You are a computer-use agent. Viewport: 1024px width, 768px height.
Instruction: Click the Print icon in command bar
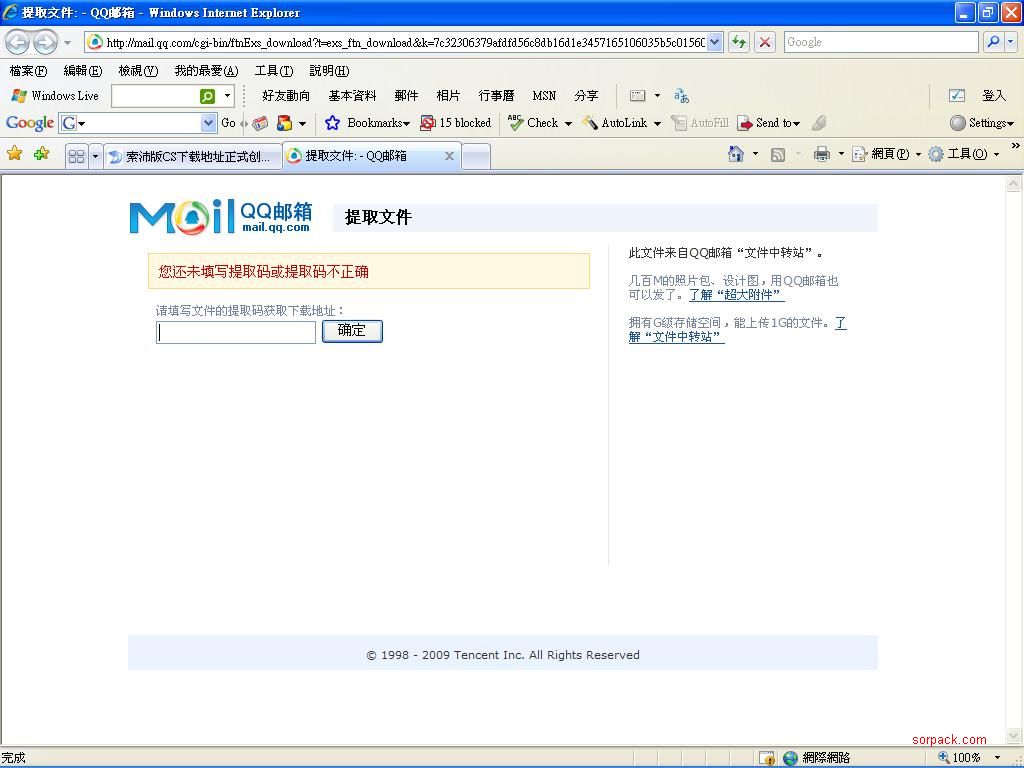coord(822,154)
